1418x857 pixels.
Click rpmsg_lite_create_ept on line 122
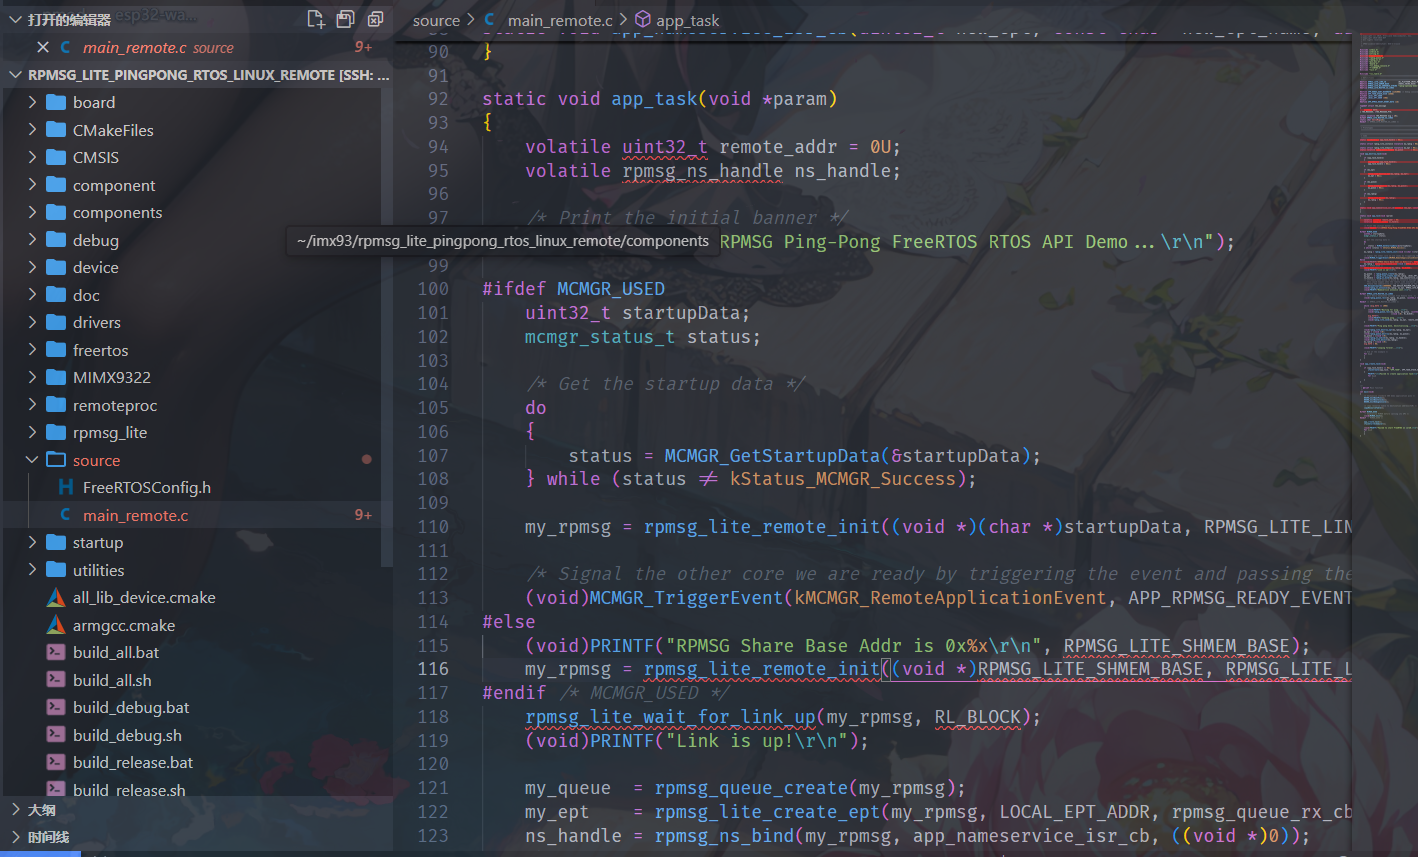(x=767, y=812)
